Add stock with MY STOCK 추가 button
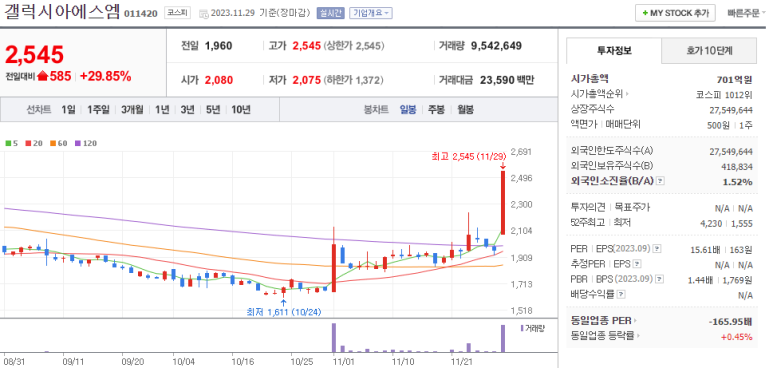The width and height of the screenshot is (773, 368). point(675,13)
